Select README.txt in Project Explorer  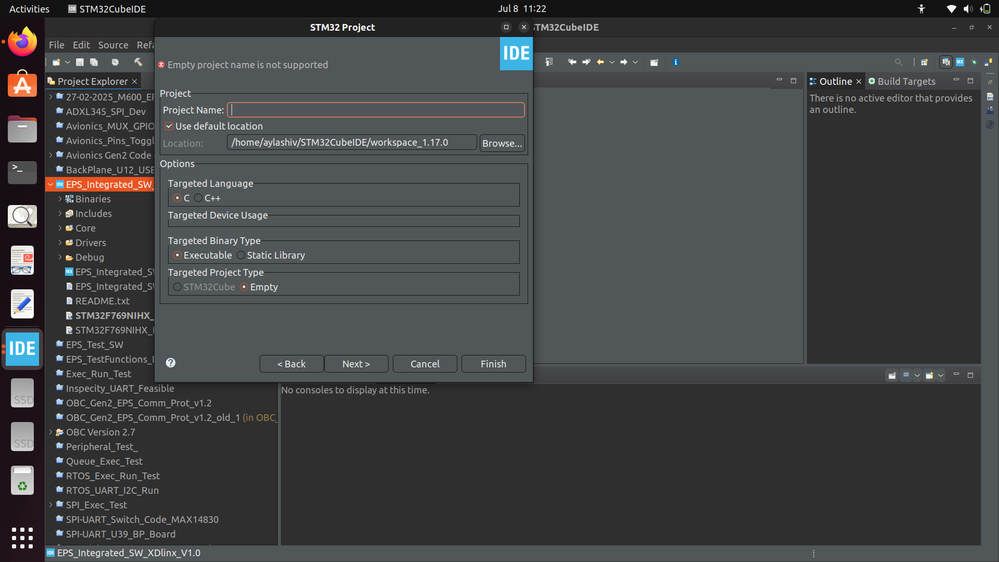coord(102,301)
